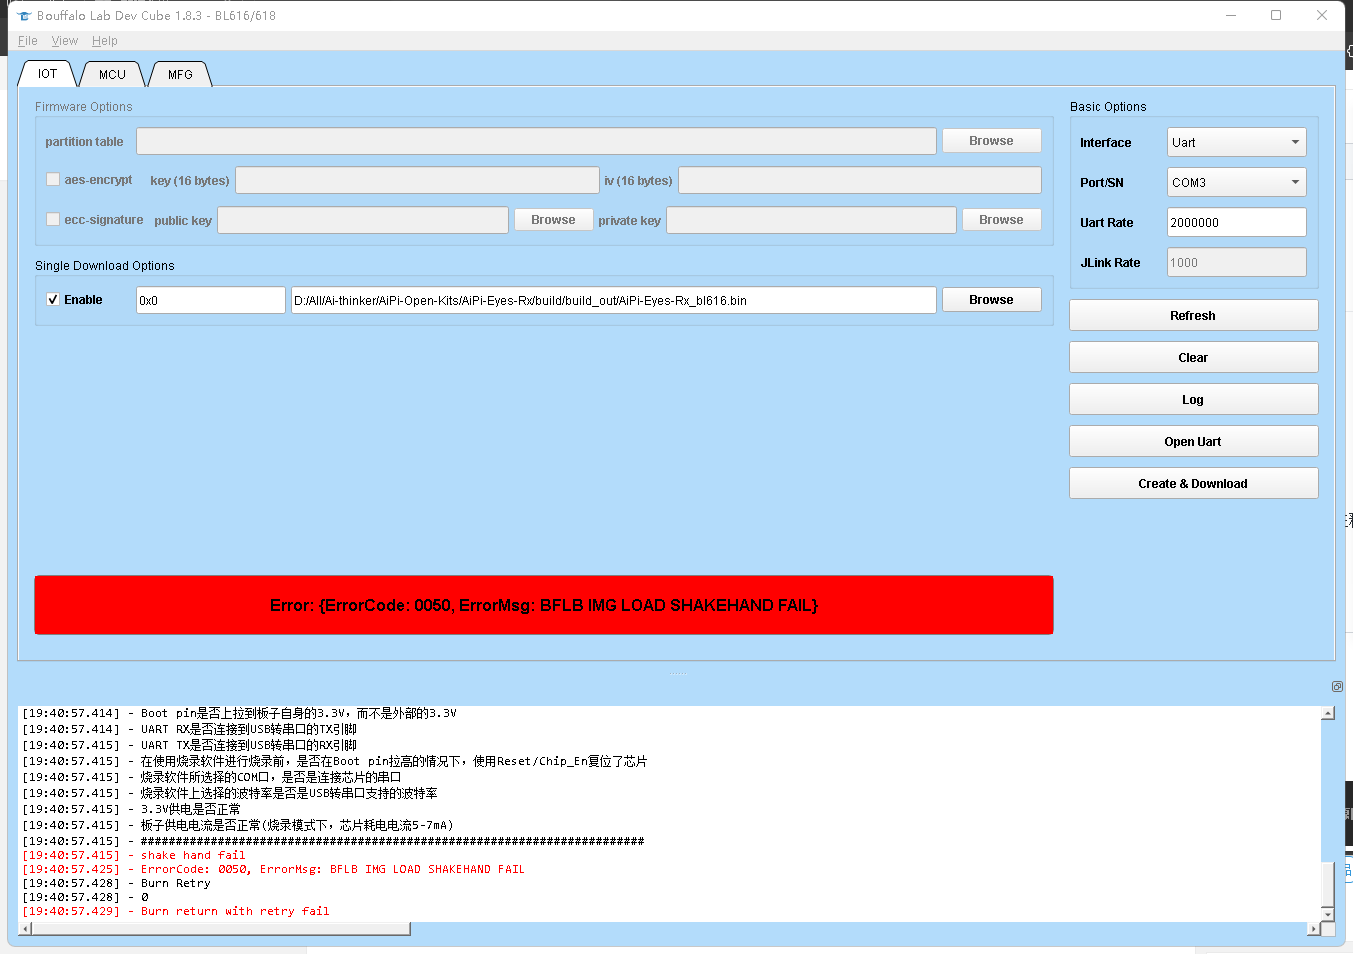Enable the aes-encrypt checkbox
This screenshot has height=954, width=1353.
coord(53,179)
